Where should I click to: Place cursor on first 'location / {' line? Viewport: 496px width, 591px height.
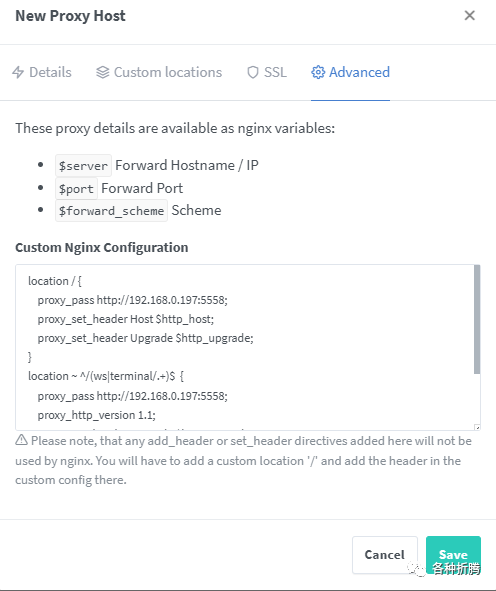point(55,281)
